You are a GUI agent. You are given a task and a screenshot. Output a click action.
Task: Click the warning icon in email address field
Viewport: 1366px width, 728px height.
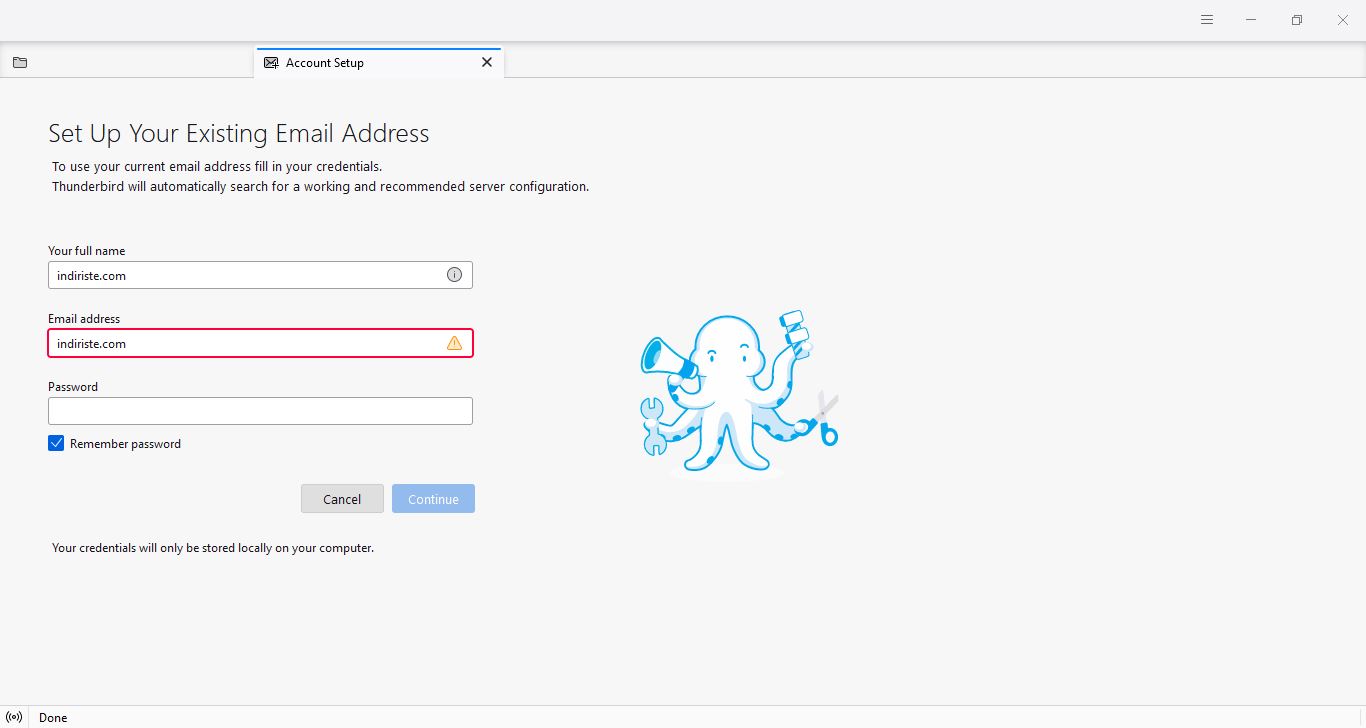454,343
